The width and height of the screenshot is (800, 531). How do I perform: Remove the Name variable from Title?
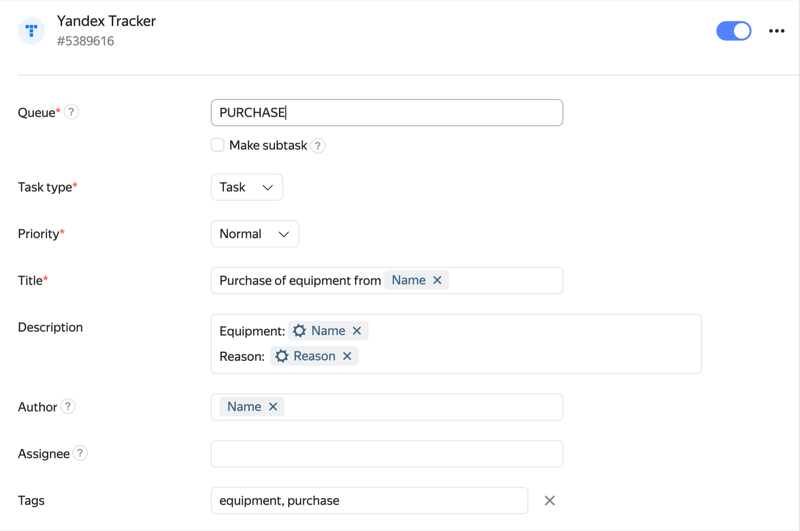[x=437, y=281]
